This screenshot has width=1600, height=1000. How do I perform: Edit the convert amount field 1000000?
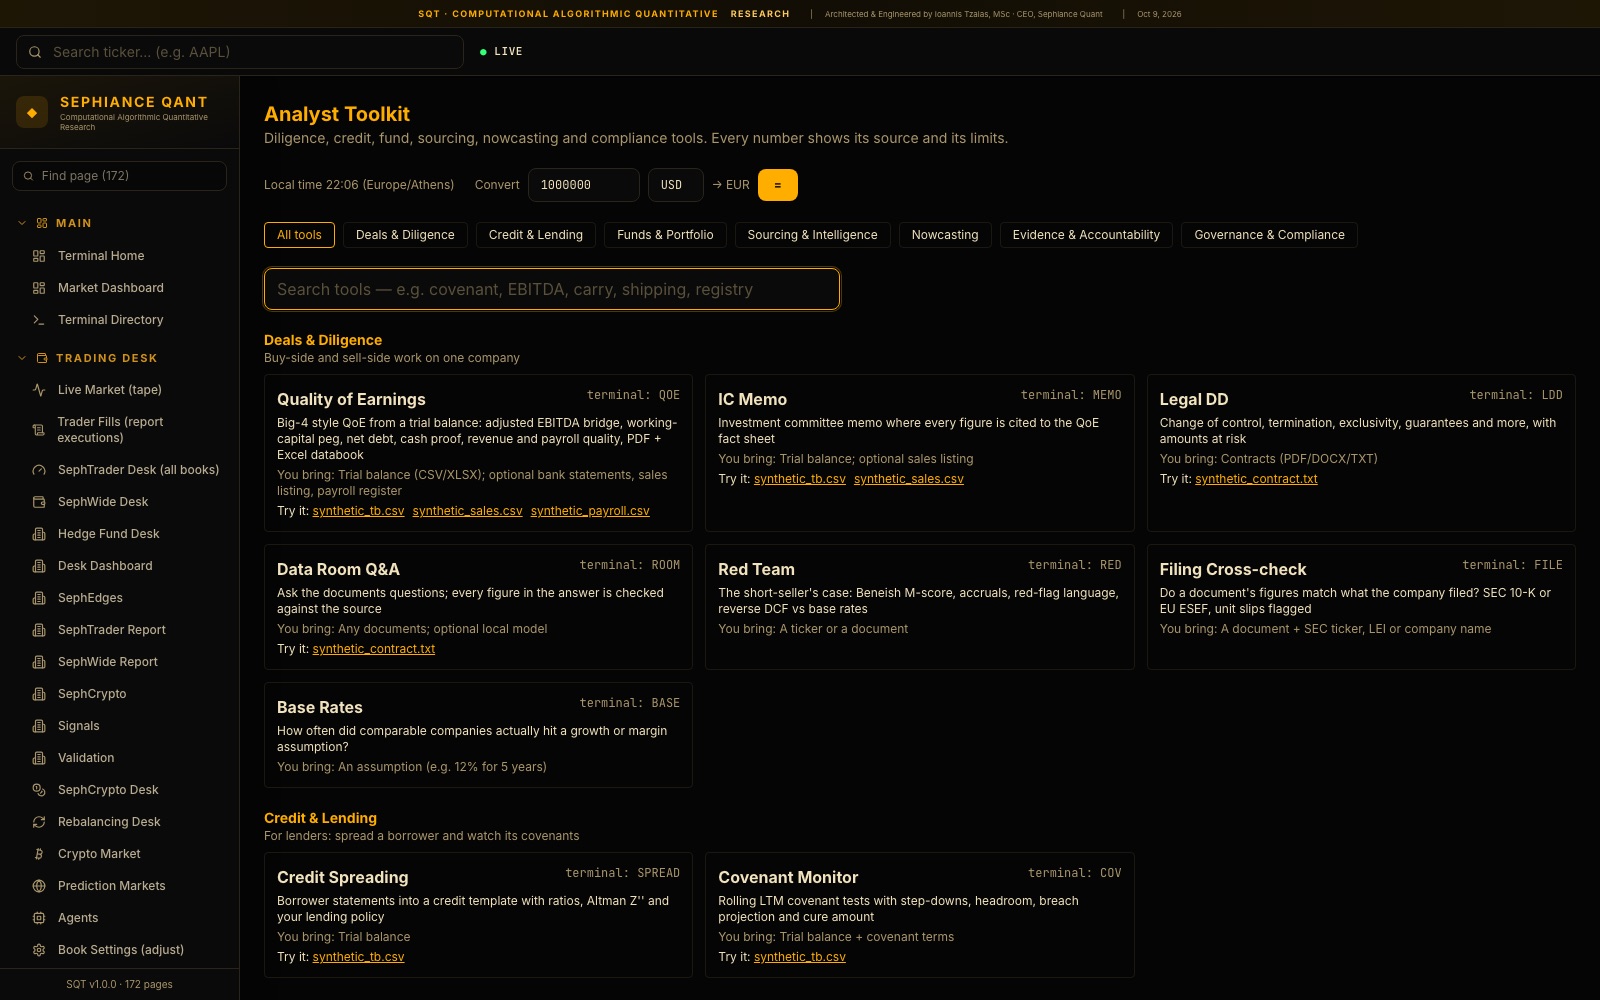584,185
